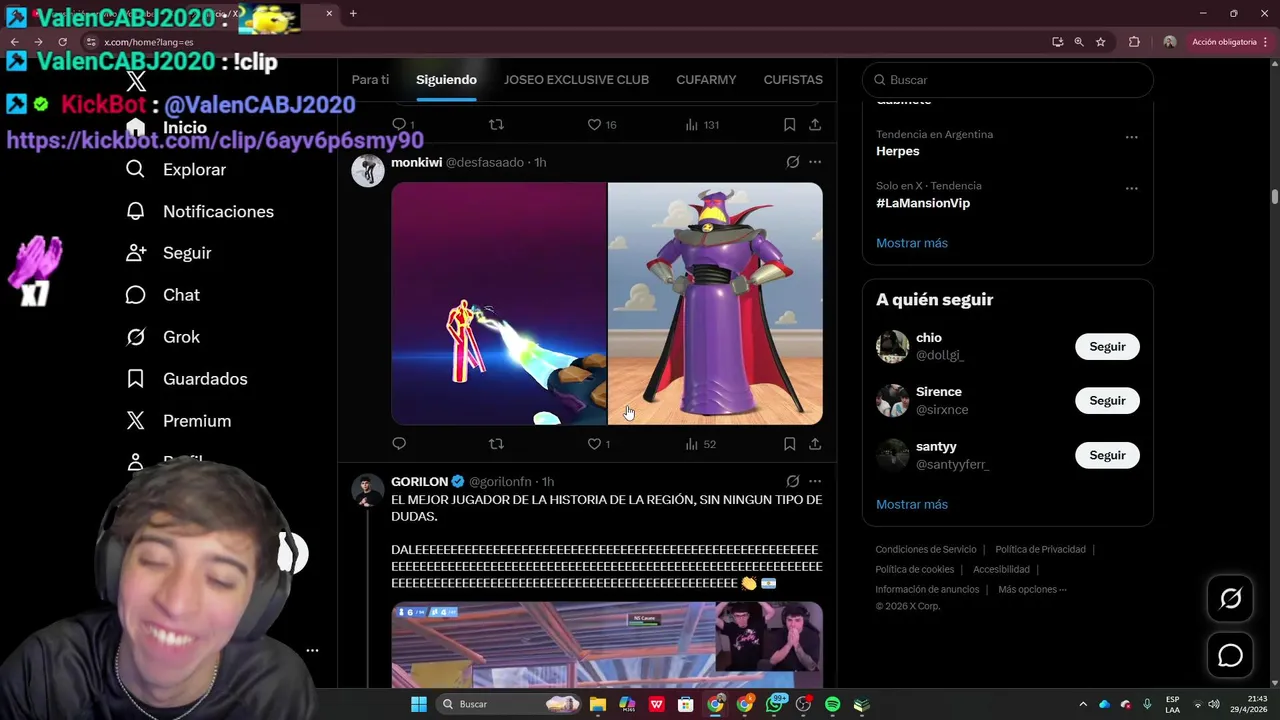Like monkiwi's post with 1 like
Image resolution: width=1280 pixels, height=720 pixels.
point(598,443)
